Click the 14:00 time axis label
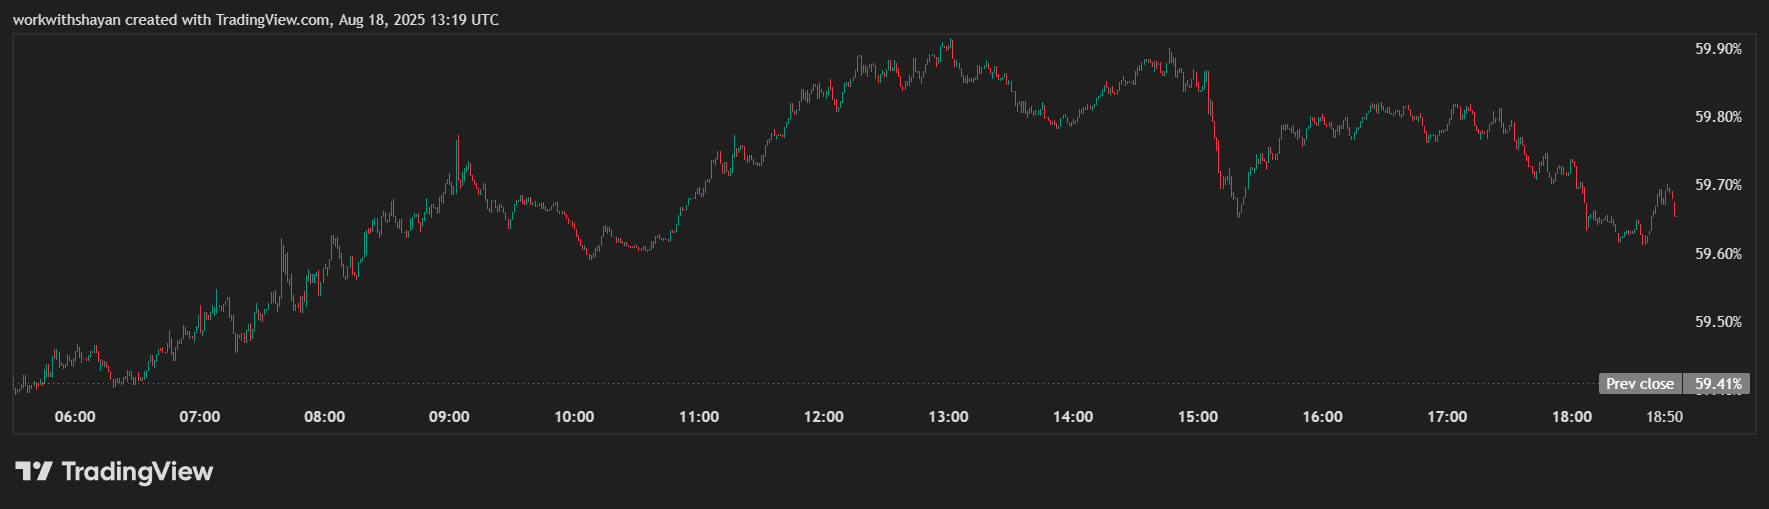The width and height of the screenshot is (1769, 509). [x=1073, y=417]
